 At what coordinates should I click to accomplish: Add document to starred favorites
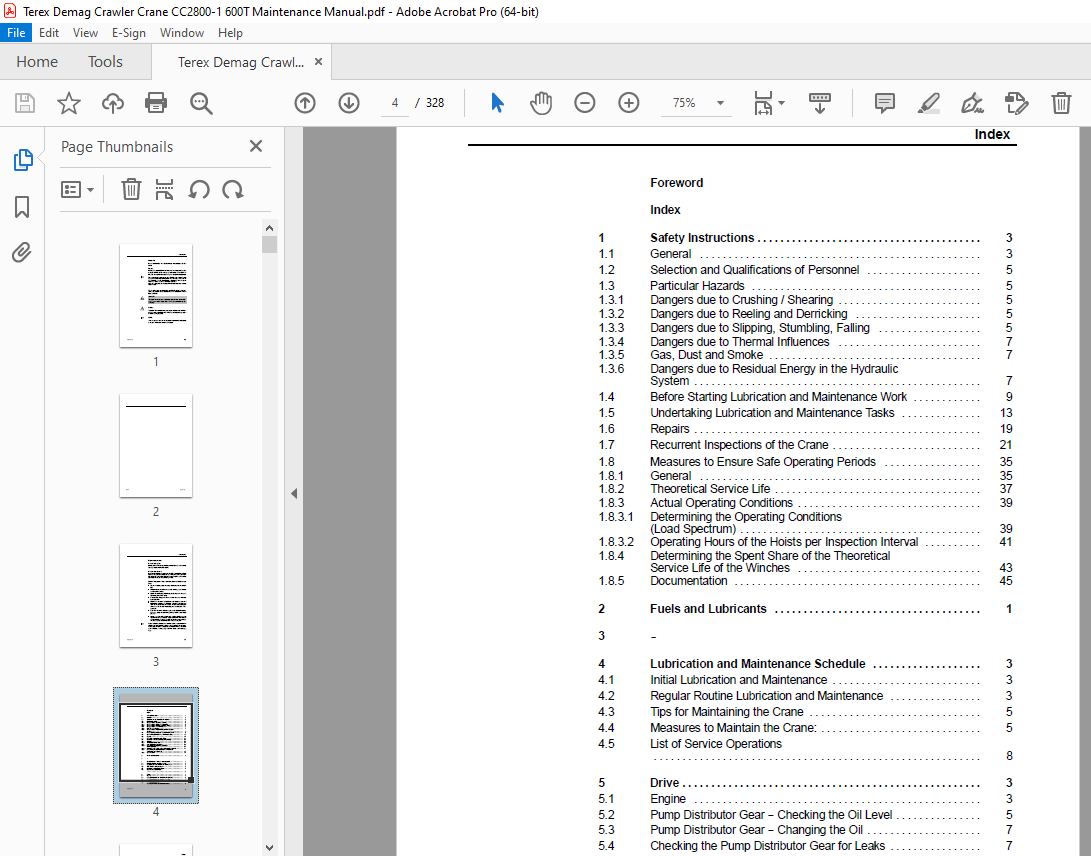(x=68, y=103)
